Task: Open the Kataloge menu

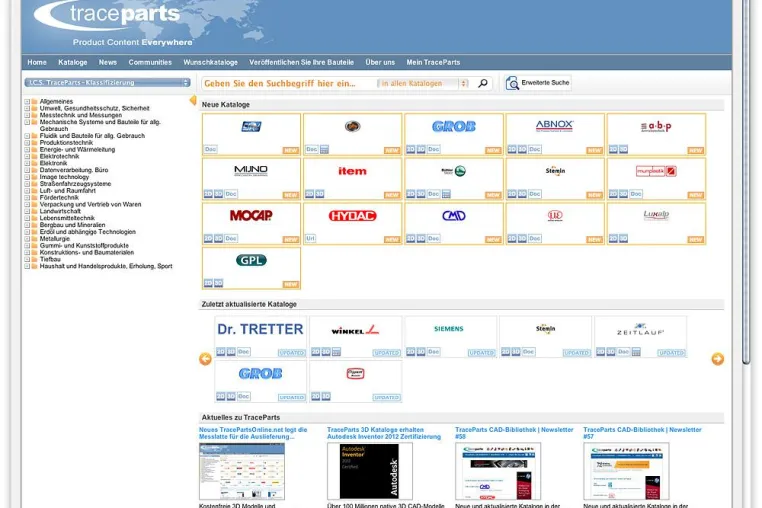Action: click(x=72, y=62)
